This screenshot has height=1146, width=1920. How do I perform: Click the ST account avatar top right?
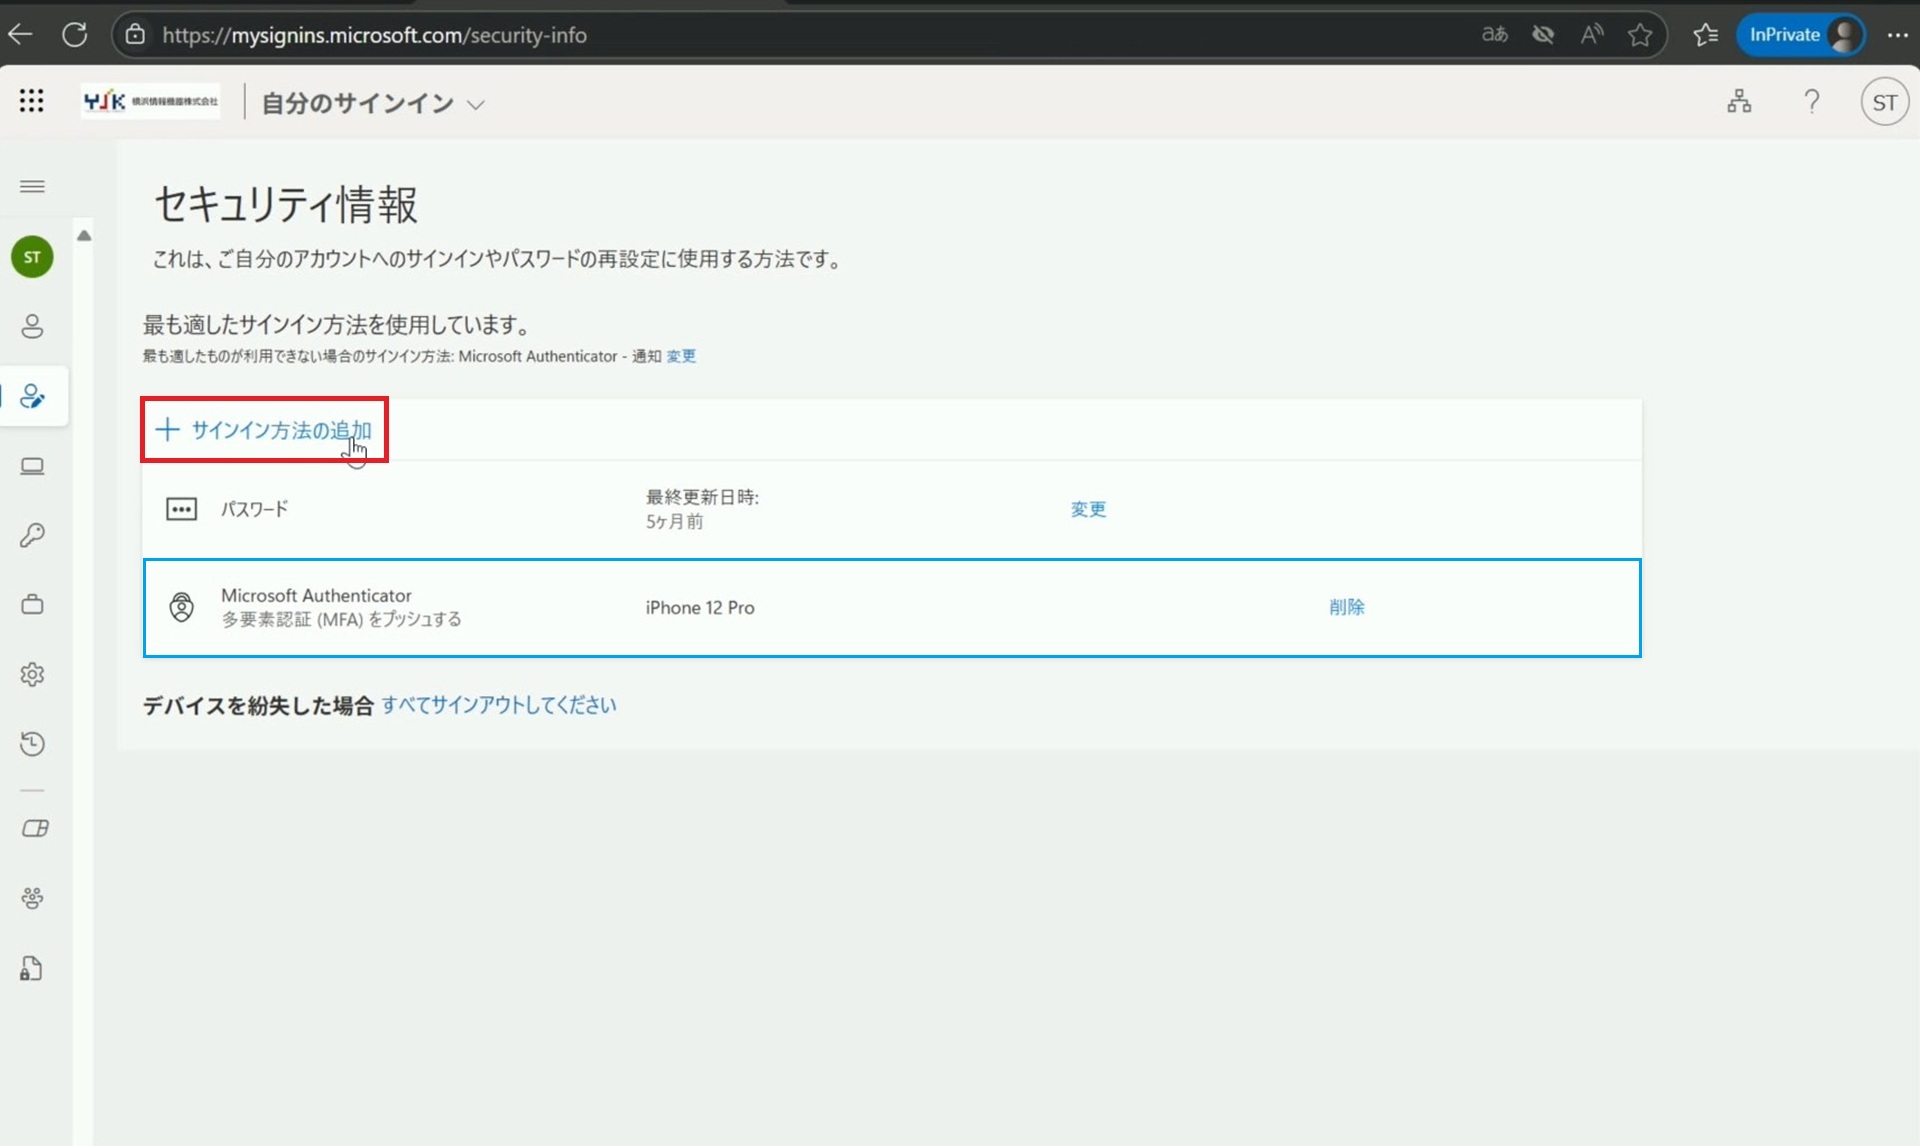[1884, 102]
